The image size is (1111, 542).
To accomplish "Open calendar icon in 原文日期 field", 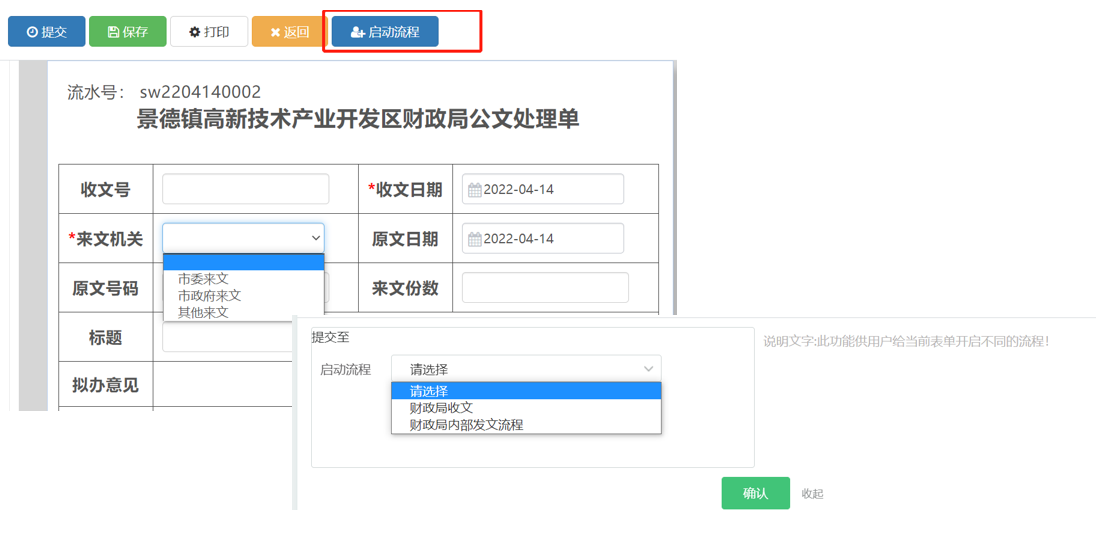I will click(475, 239).
